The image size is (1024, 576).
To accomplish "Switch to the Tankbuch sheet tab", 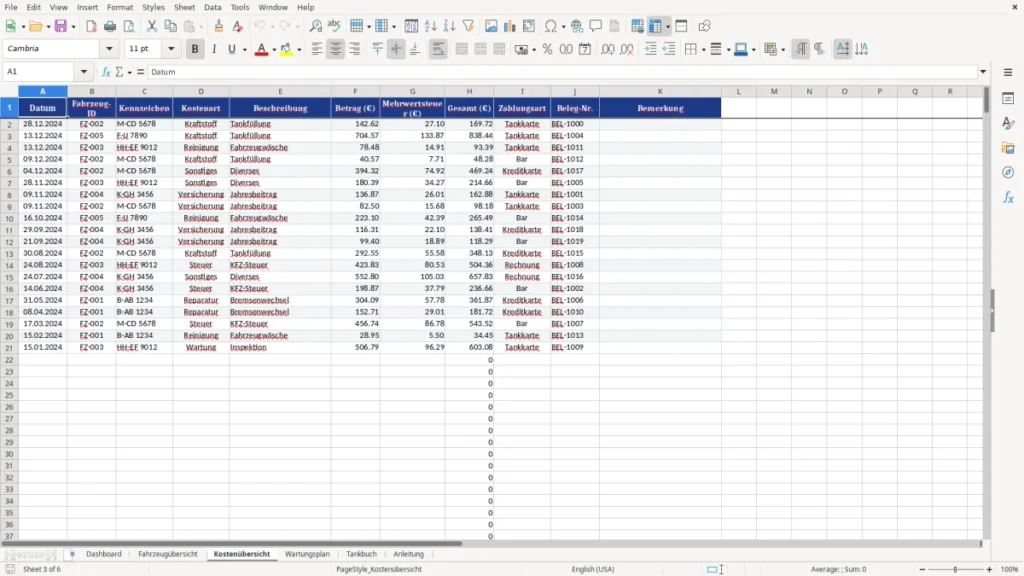I will click(x=361, y=554).
